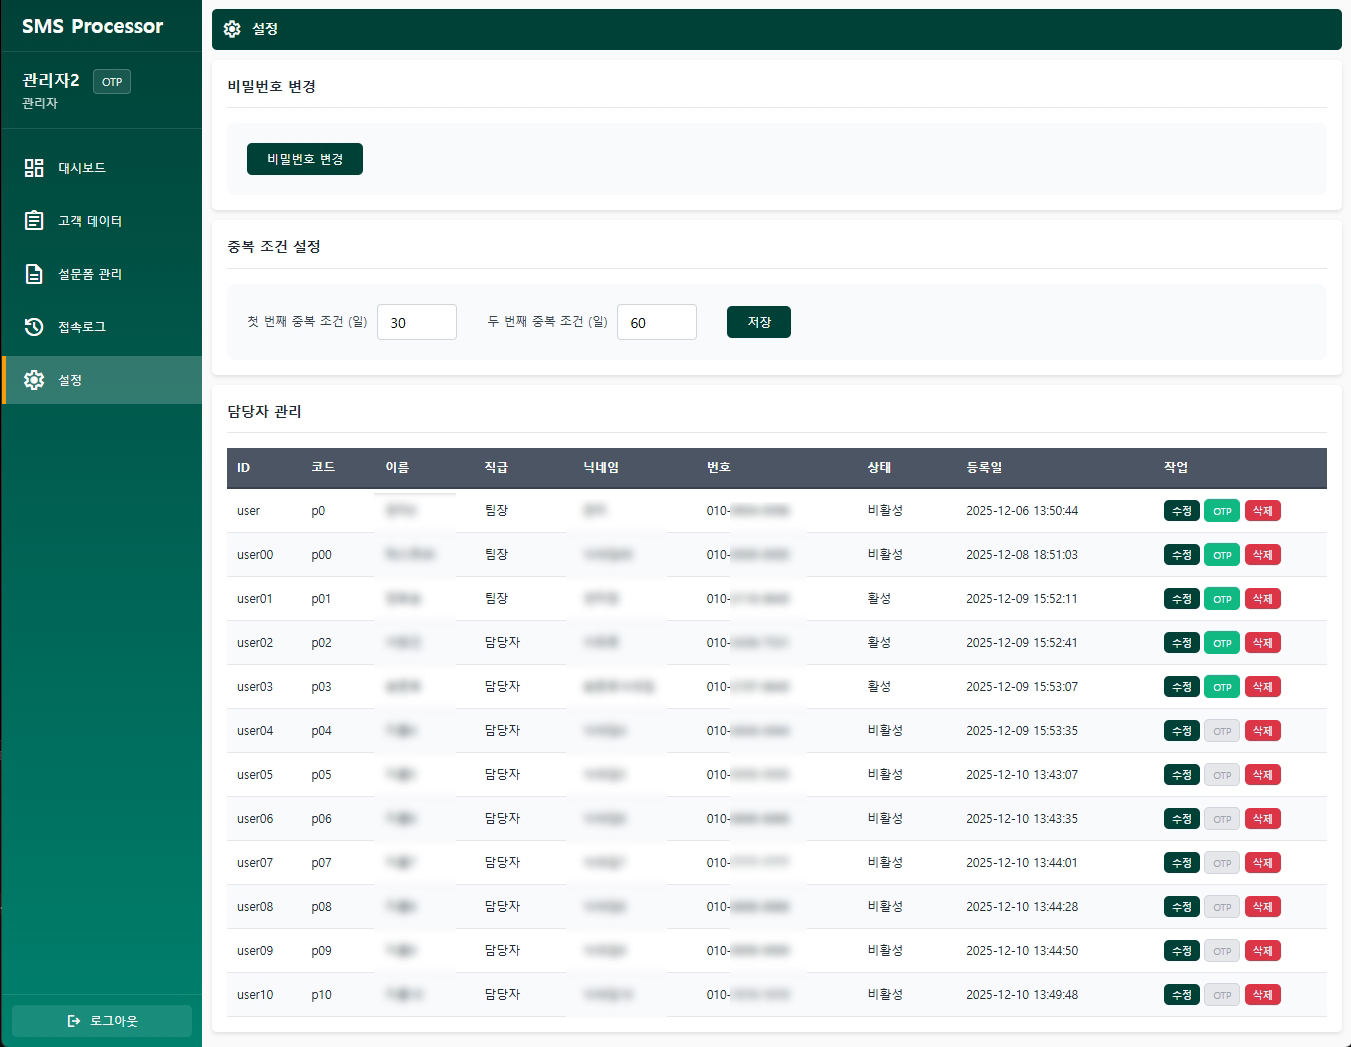Click the logout arrow icon
Viewport: 1351px width, 1047px height.
(74, 1021)
